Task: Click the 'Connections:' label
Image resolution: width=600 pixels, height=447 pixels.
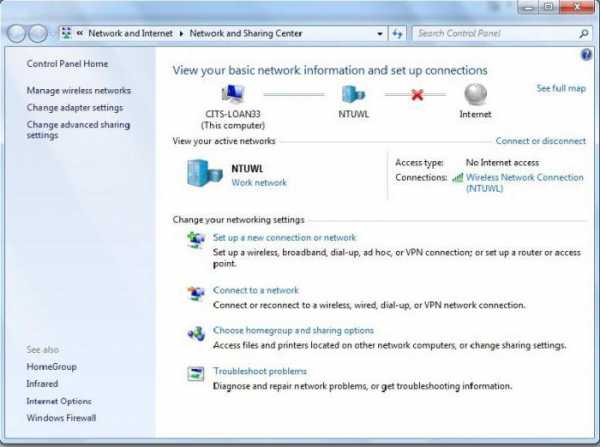Action: [x=421, y=178]
